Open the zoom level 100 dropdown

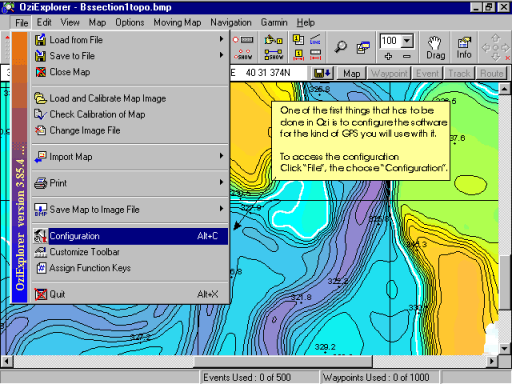click(x=407, y=41)
